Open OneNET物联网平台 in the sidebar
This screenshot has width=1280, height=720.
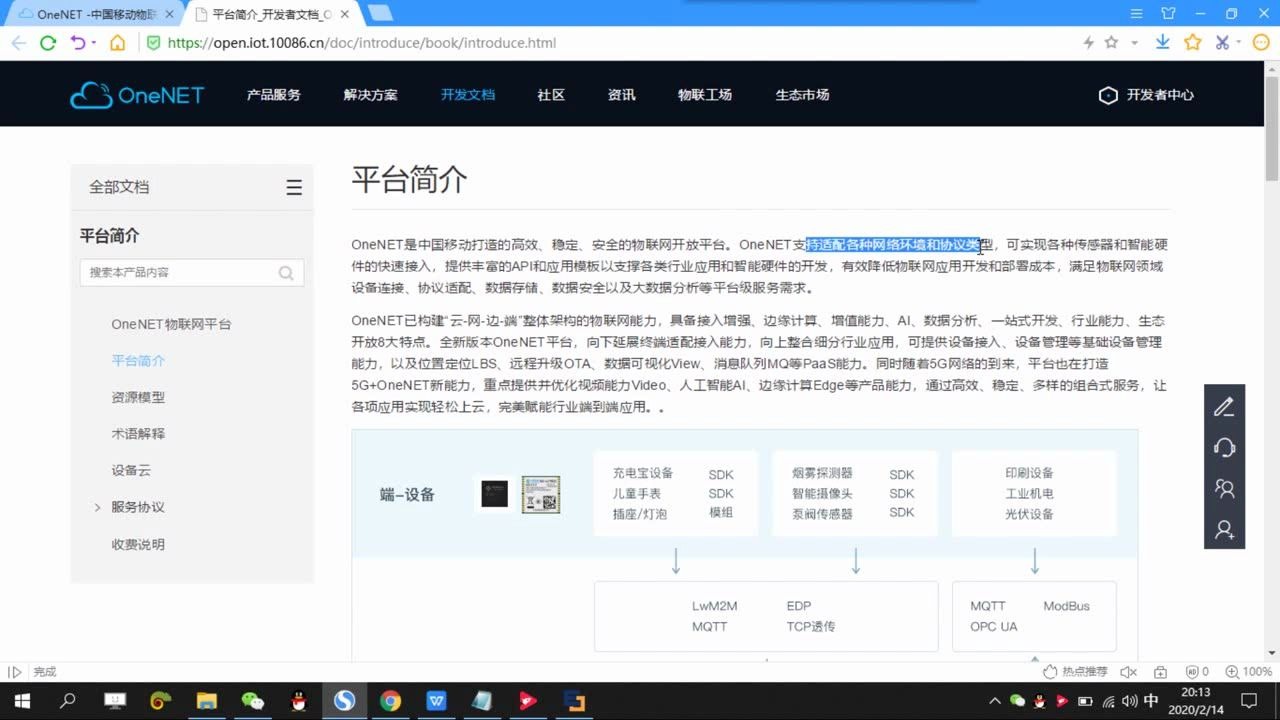[171, 324]
